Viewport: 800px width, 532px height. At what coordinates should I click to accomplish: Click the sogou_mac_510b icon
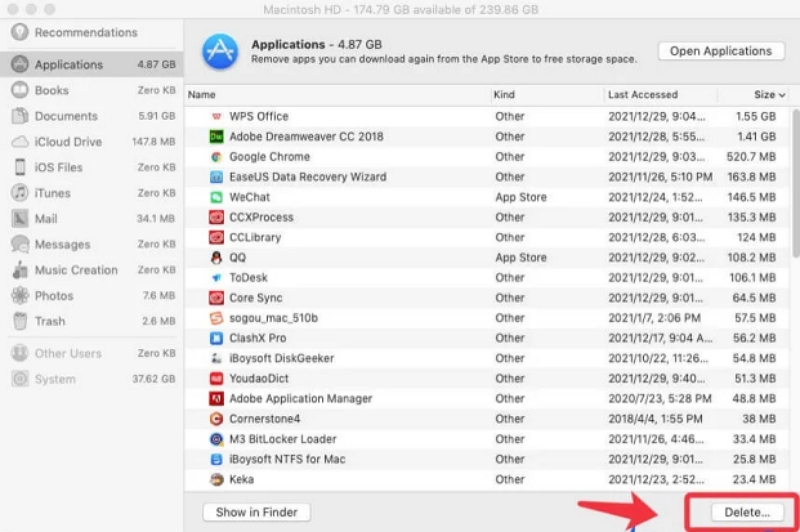[216, 318]
